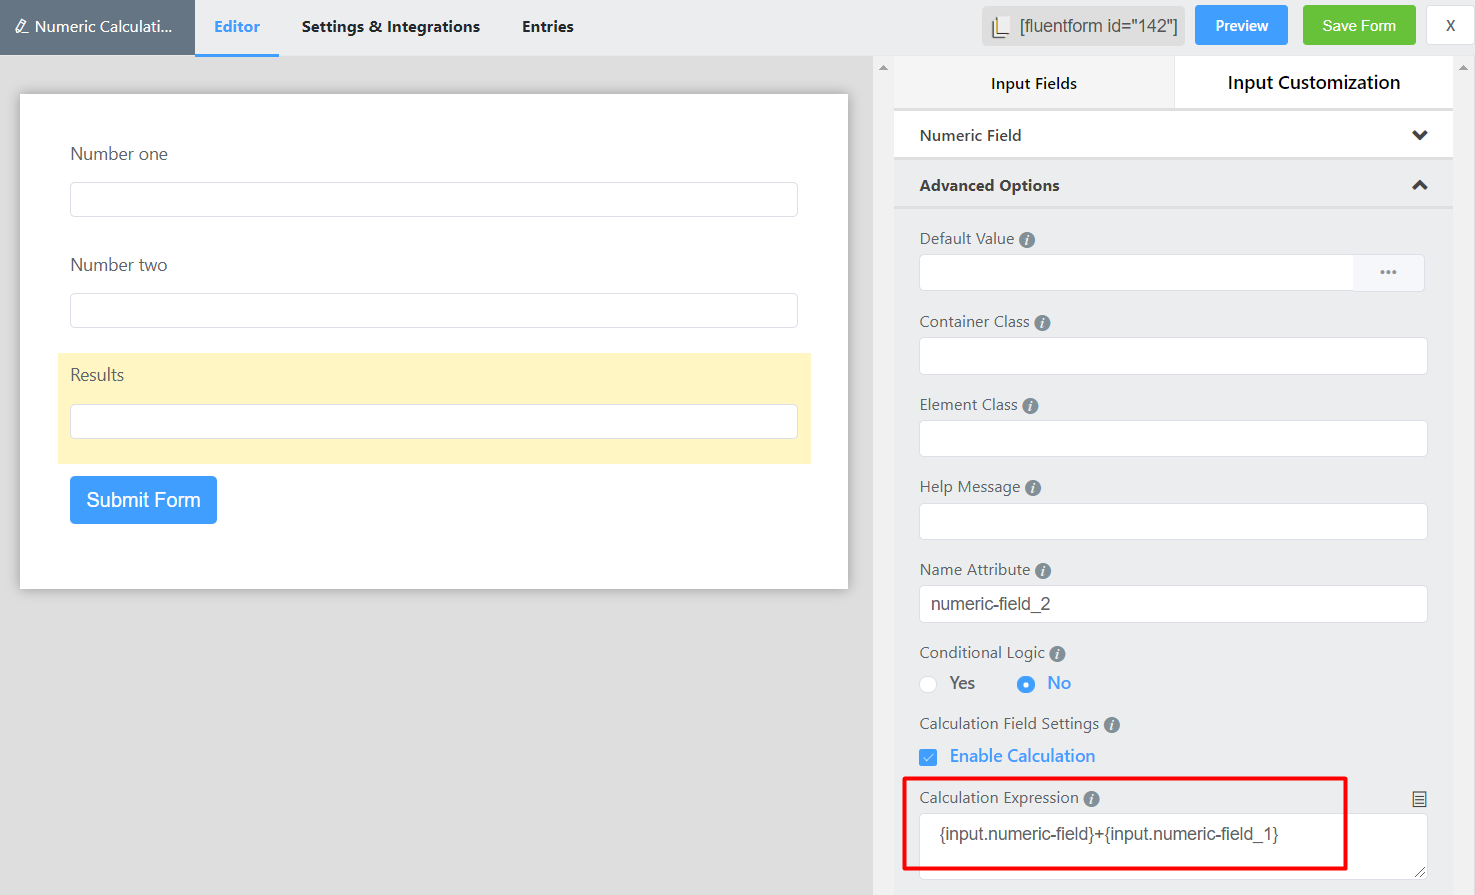
Task: Expand the Numeric Field section
Action: pos(1419,135)
